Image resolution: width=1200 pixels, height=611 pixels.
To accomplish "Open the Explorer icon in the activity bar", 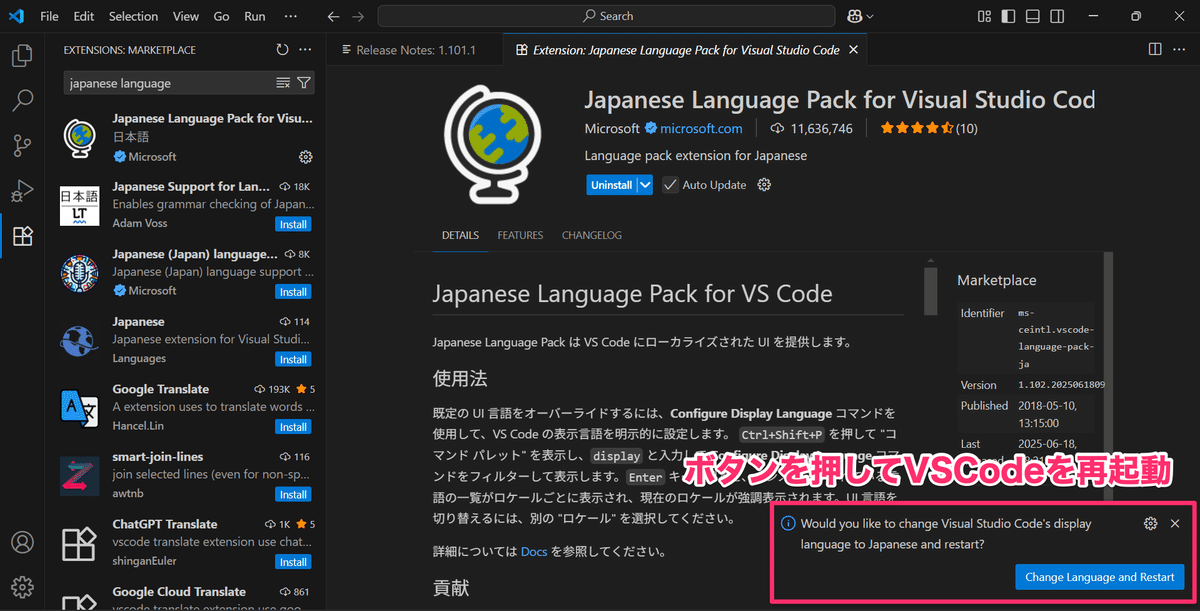I will click(21, 56).
